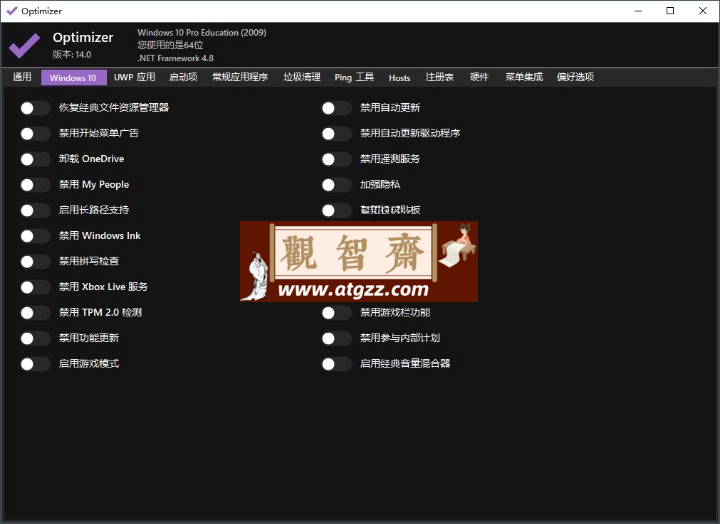Click the 'Windows 10 Pro Education (2009)' text
720x524 pixels.
(x=202, y=33)
